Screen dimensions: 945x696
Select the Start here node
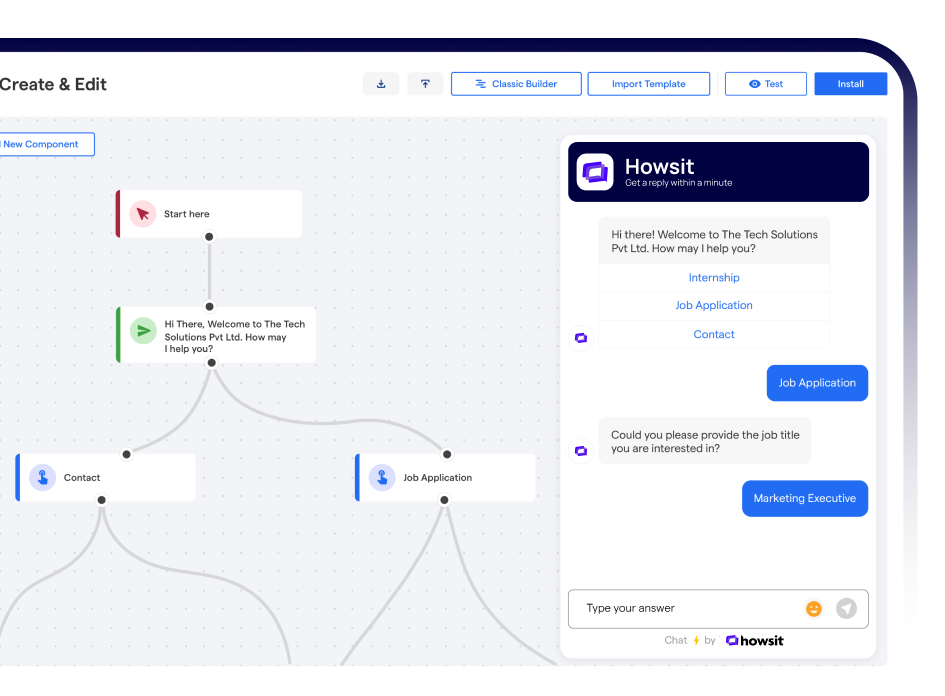pos(209,214)
